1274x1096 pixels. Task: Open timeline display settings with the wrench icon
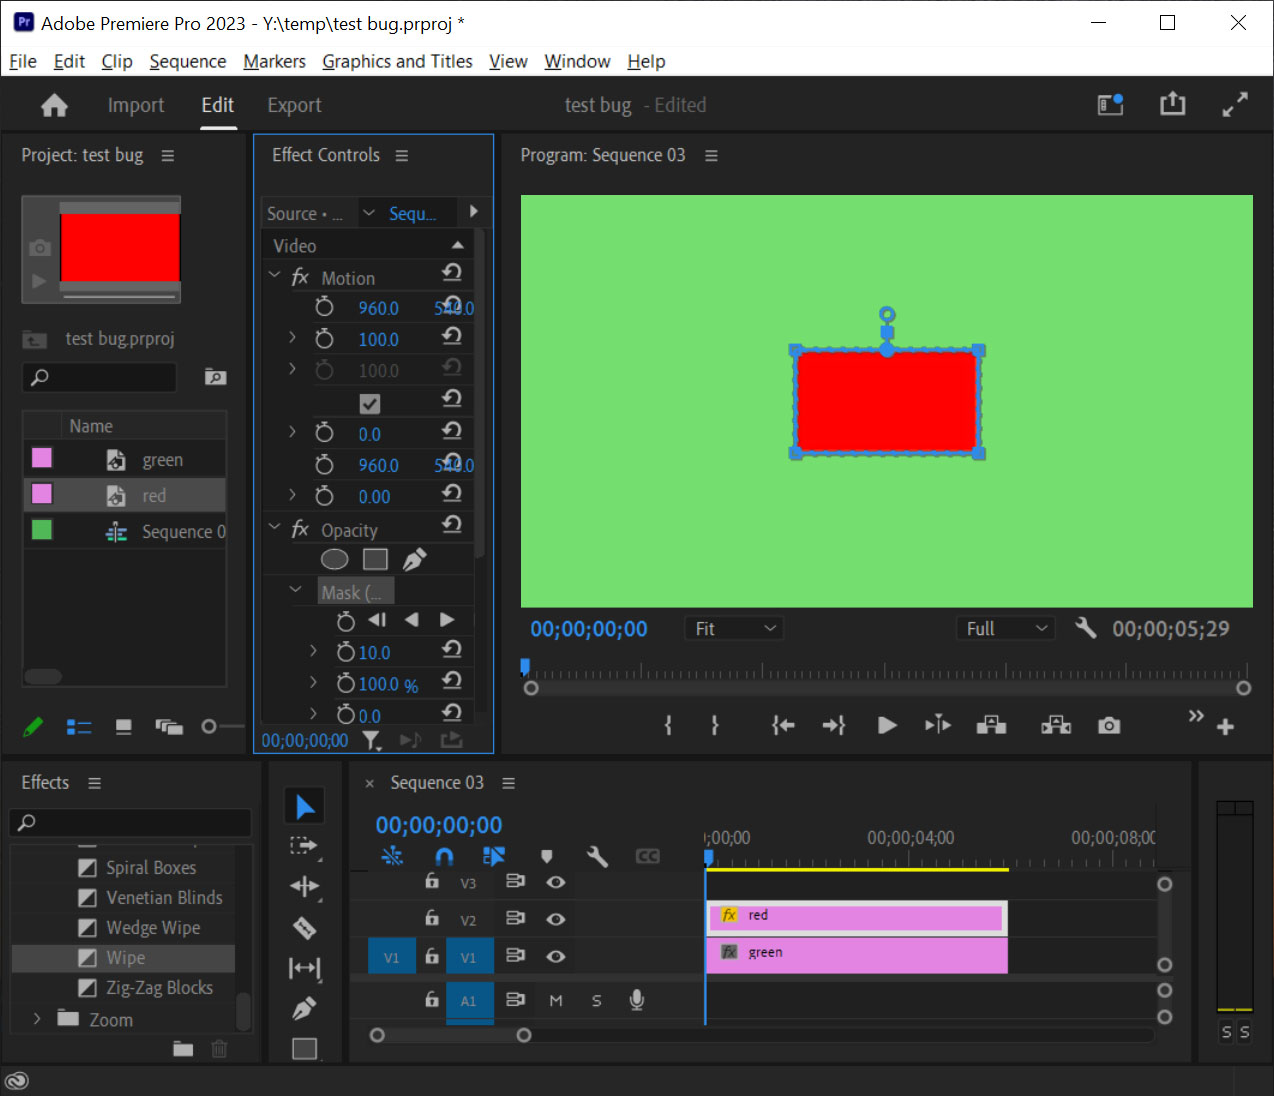pyautogui.click(x=597, y=856)
